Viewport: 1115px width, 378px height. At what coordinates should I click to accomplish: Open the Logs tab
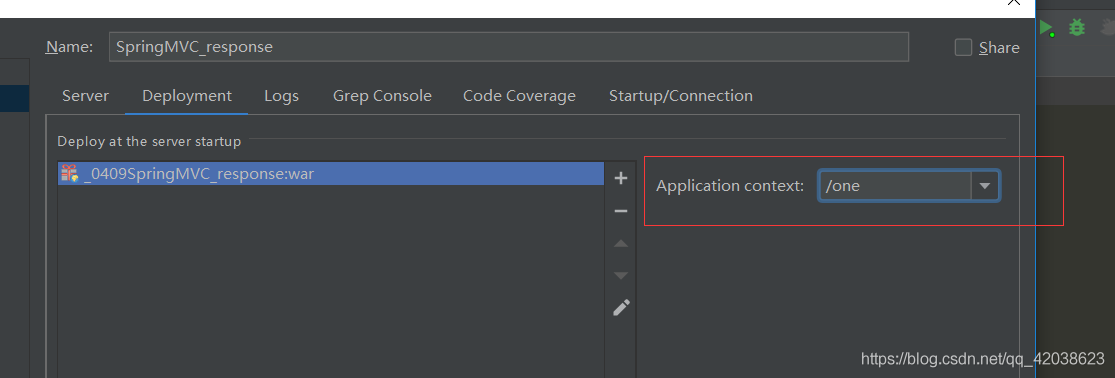coord(282,96)
